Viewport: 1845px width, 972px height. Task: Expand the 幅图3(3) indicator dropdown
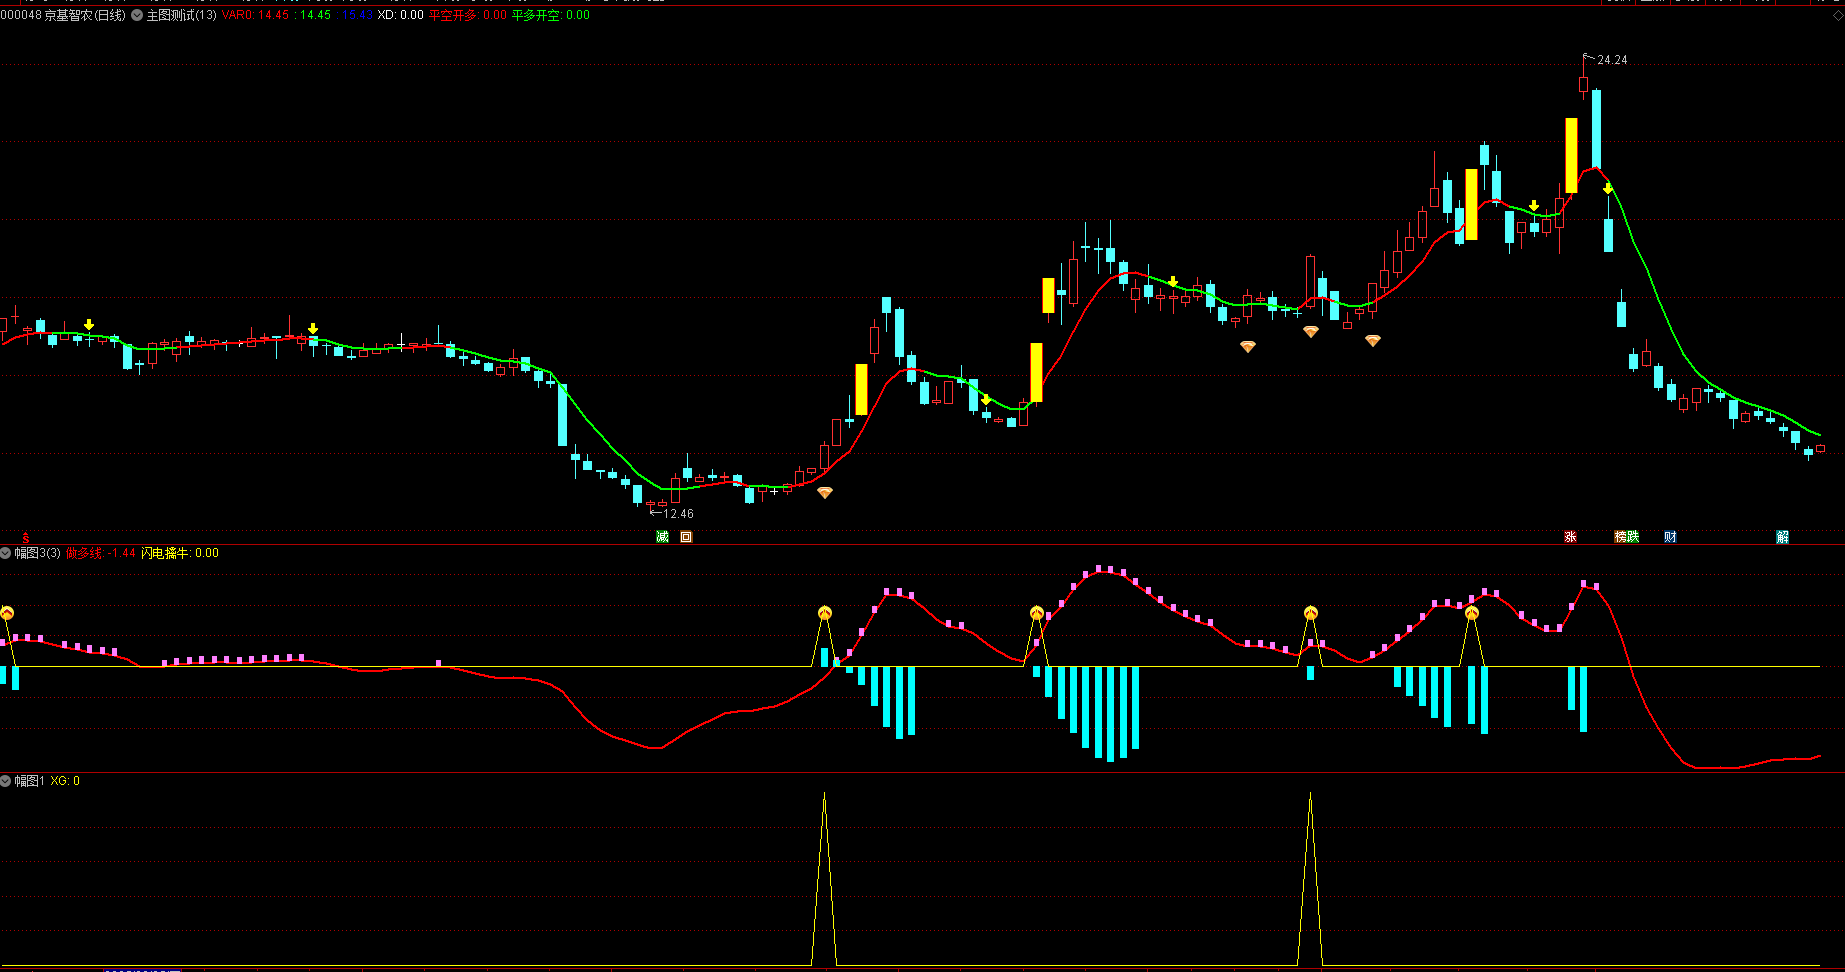pyautogui.click(x=6, y=553)
